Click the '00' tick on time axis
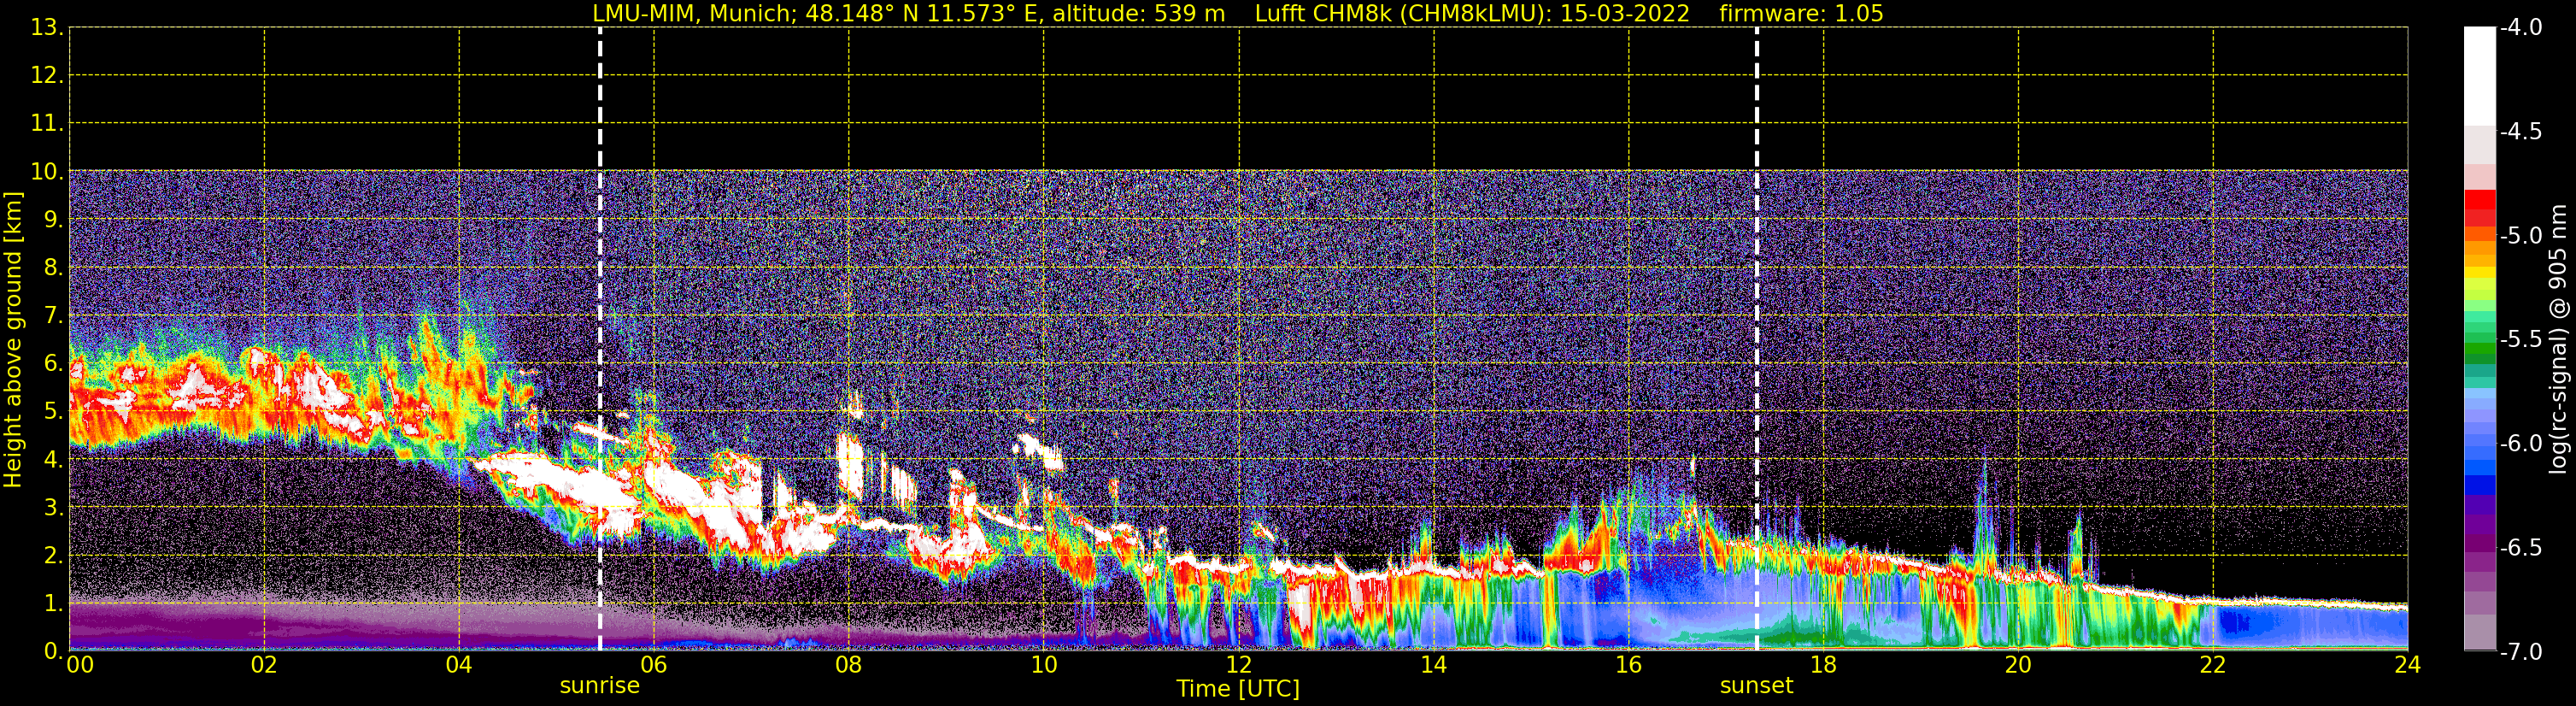The height and width of the screenshot is (706, 2576). 79,665
